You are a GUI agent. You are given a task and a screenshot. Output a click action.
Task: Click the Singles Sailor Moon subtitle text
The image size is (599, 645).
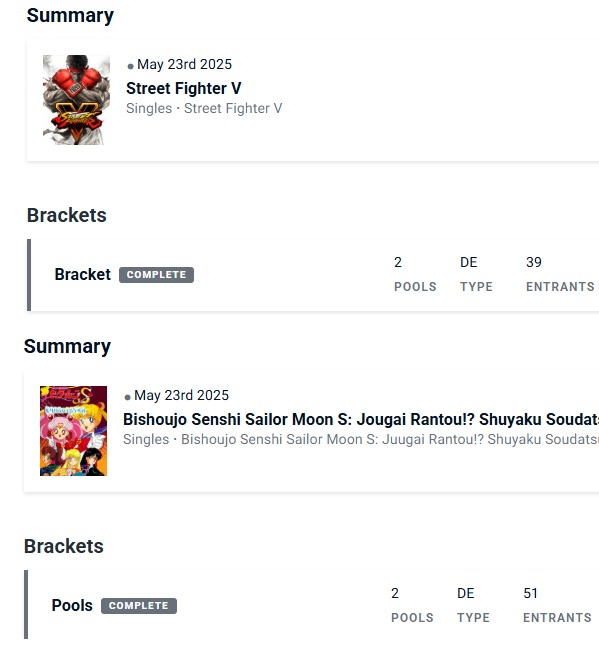pos(361,439)
